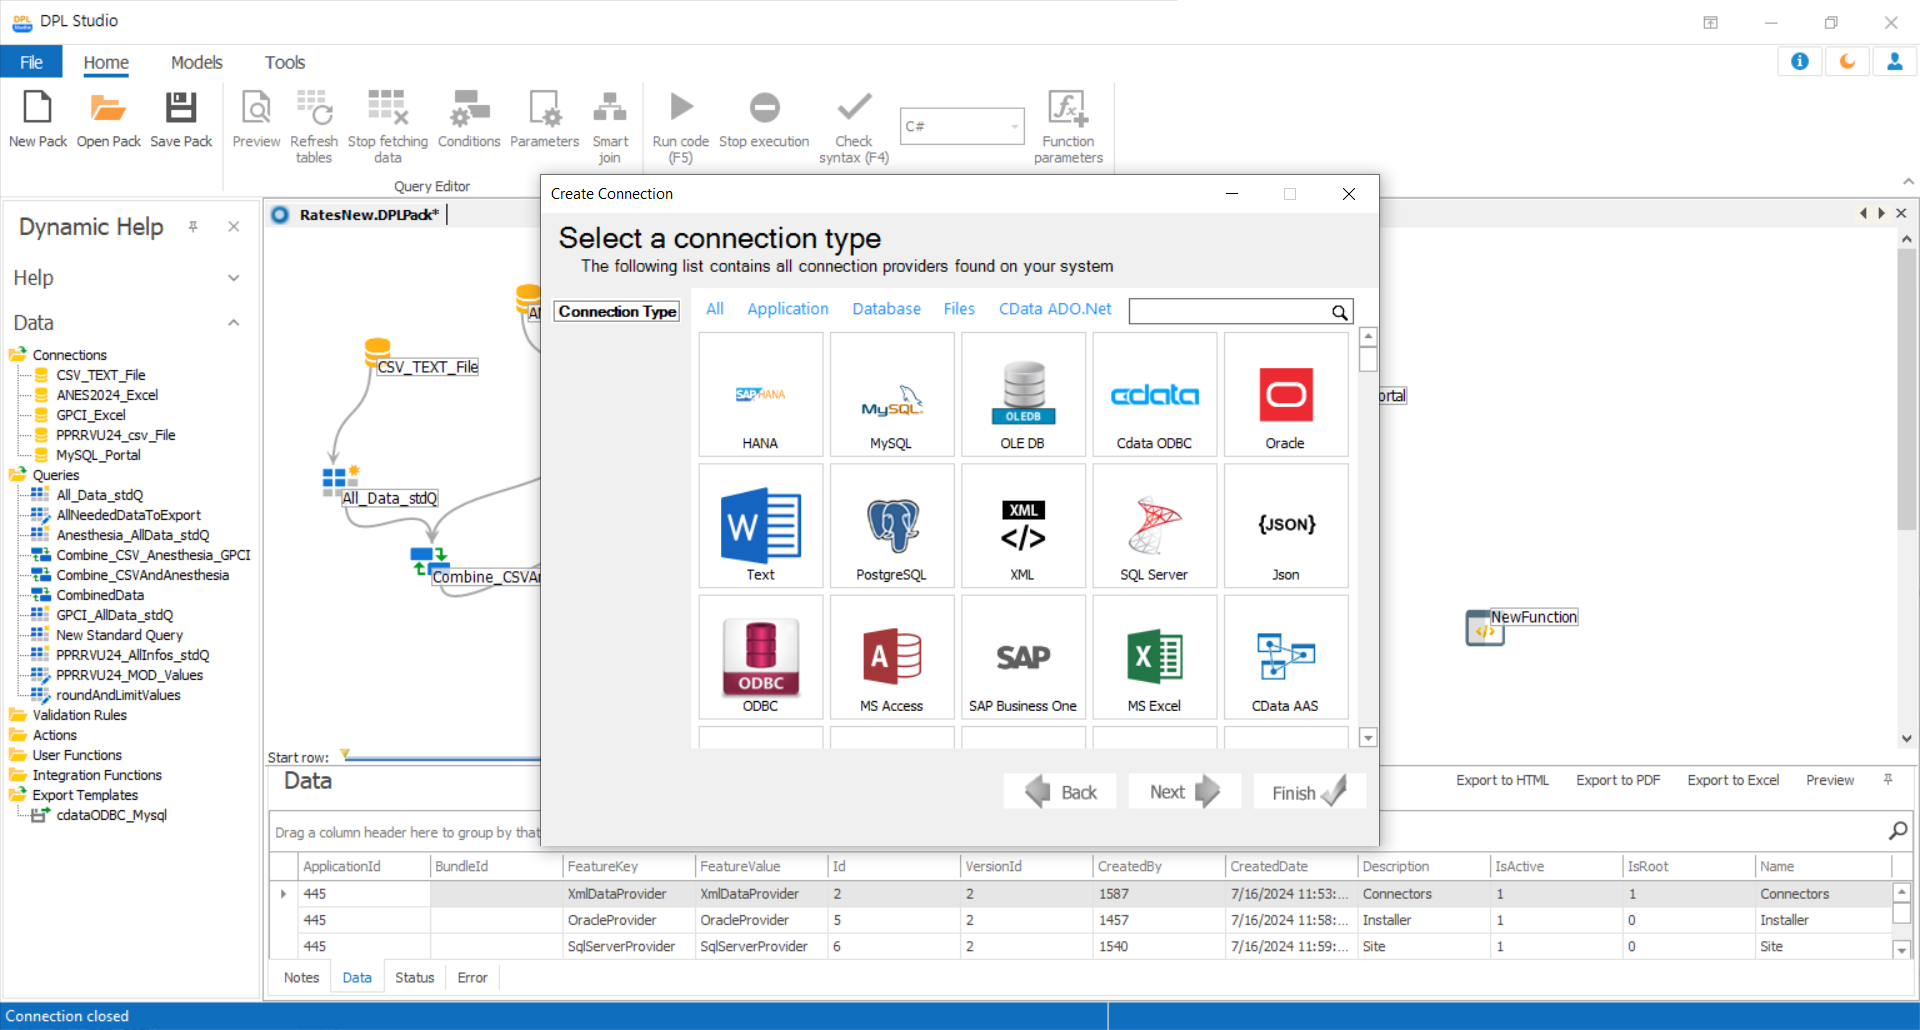The width and height of the screenshot is (1920, 1030).
Task: Click Export to PDF link
Action: coord(1617,780)
